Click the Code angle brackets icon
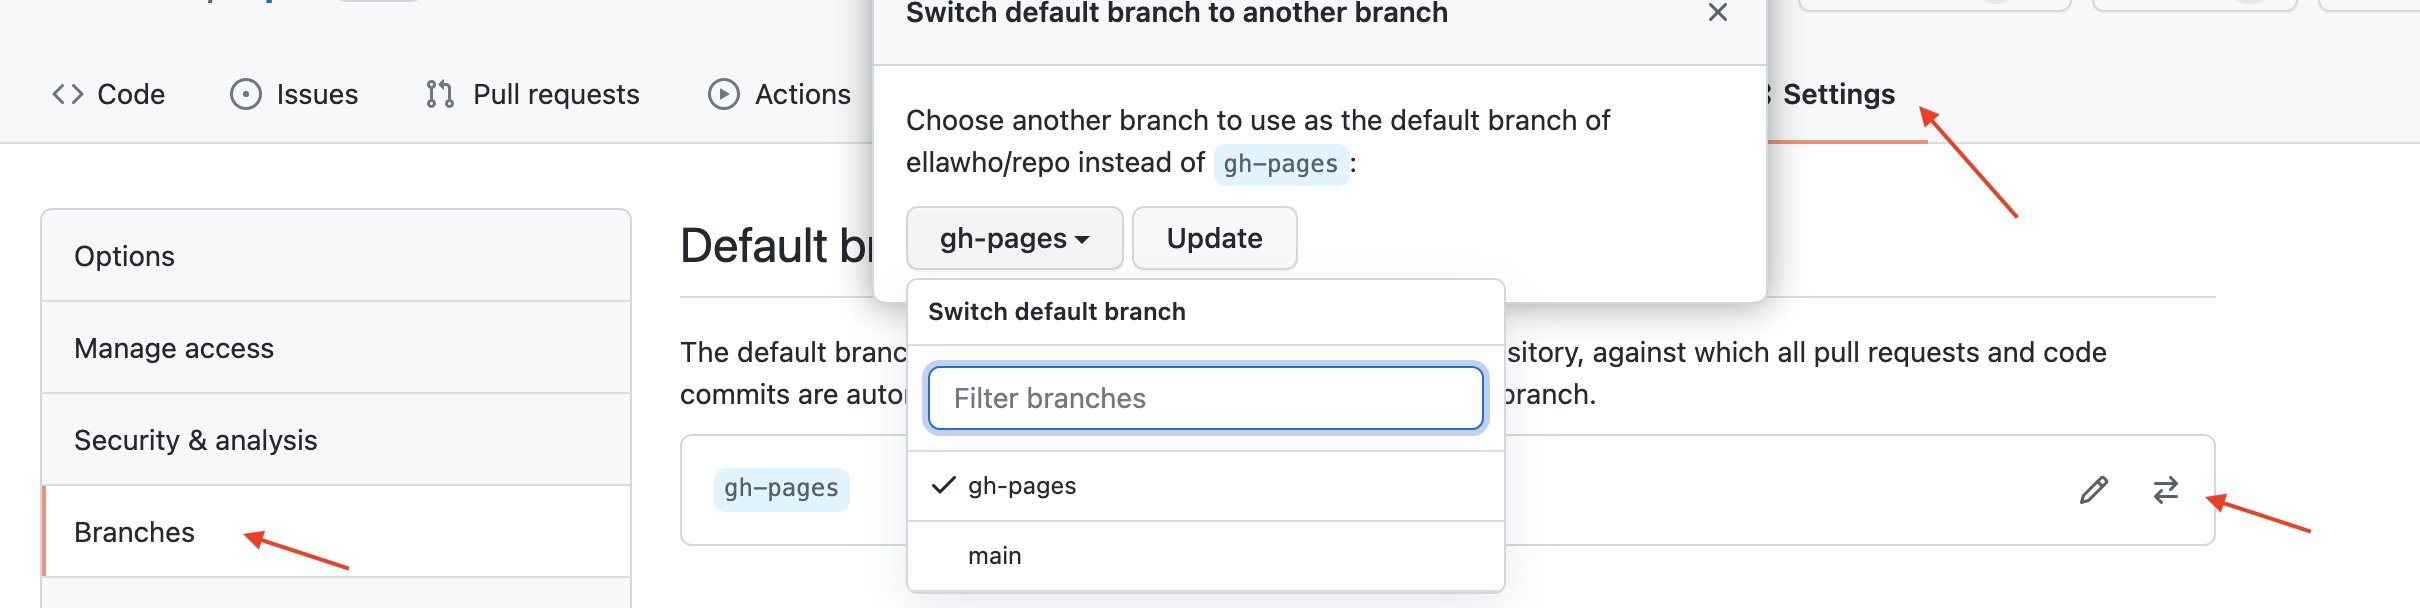Screen dimensions: 2420x608 pyautogui.click(x=67, y=94)
